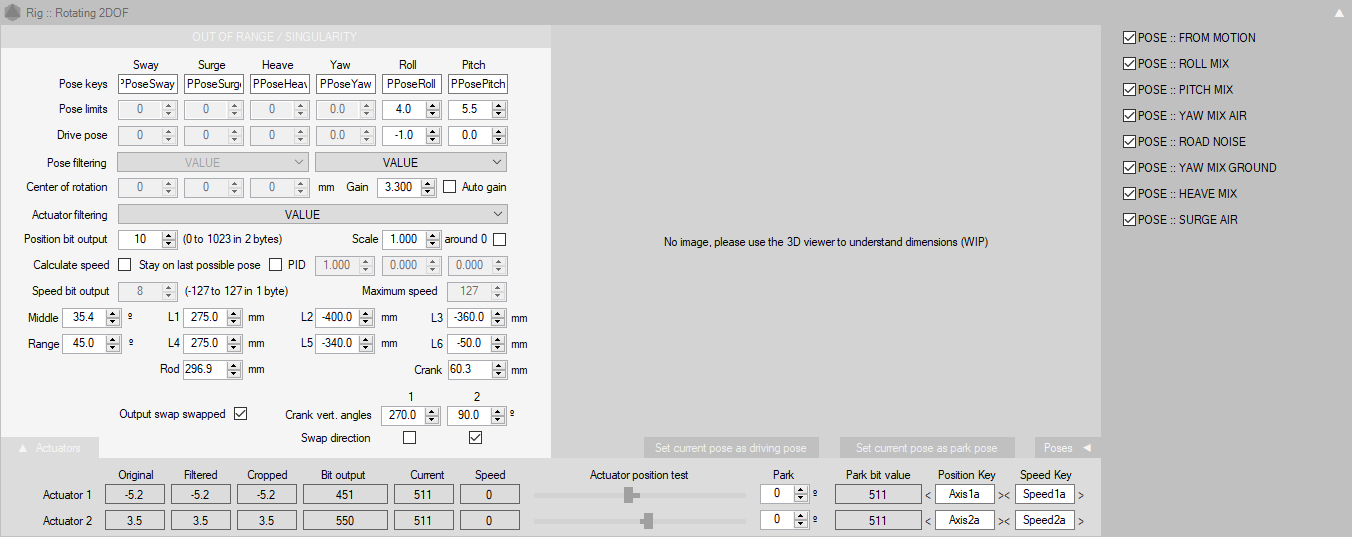The image size is (1352, 537).
Task: Toggle Swap direction checkbox for crank 2
Action: point(475,438)
